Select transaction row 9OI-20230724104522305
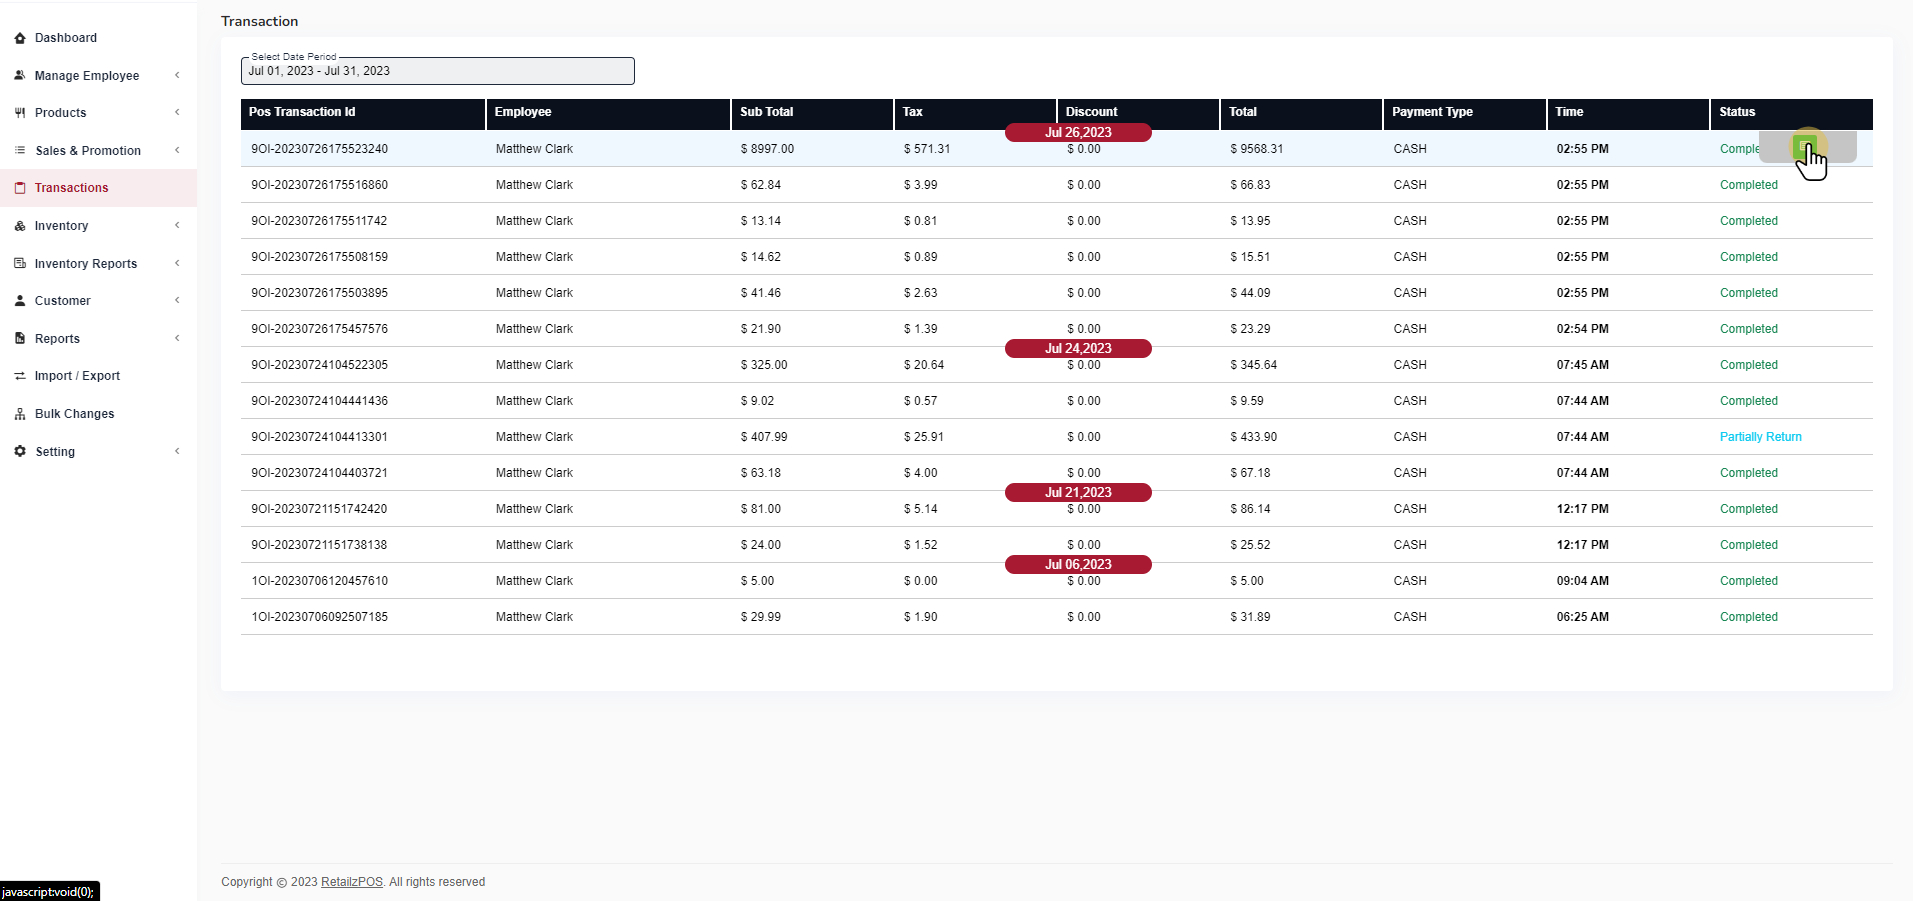 (319, 365)
